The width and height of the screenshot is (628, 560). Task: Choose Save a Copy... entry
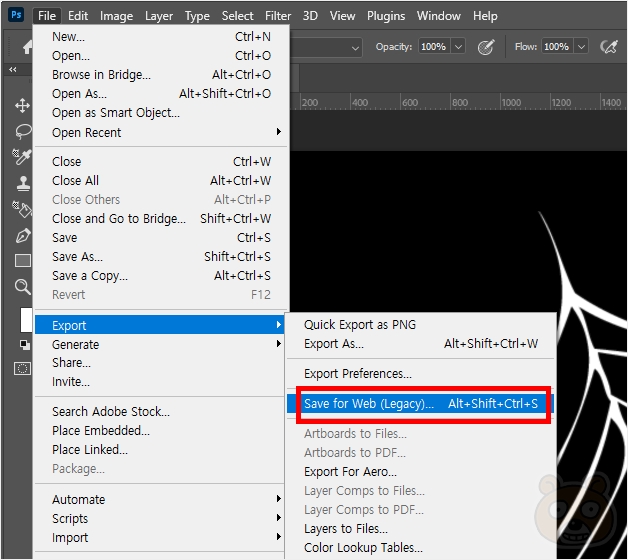[162, 275]
